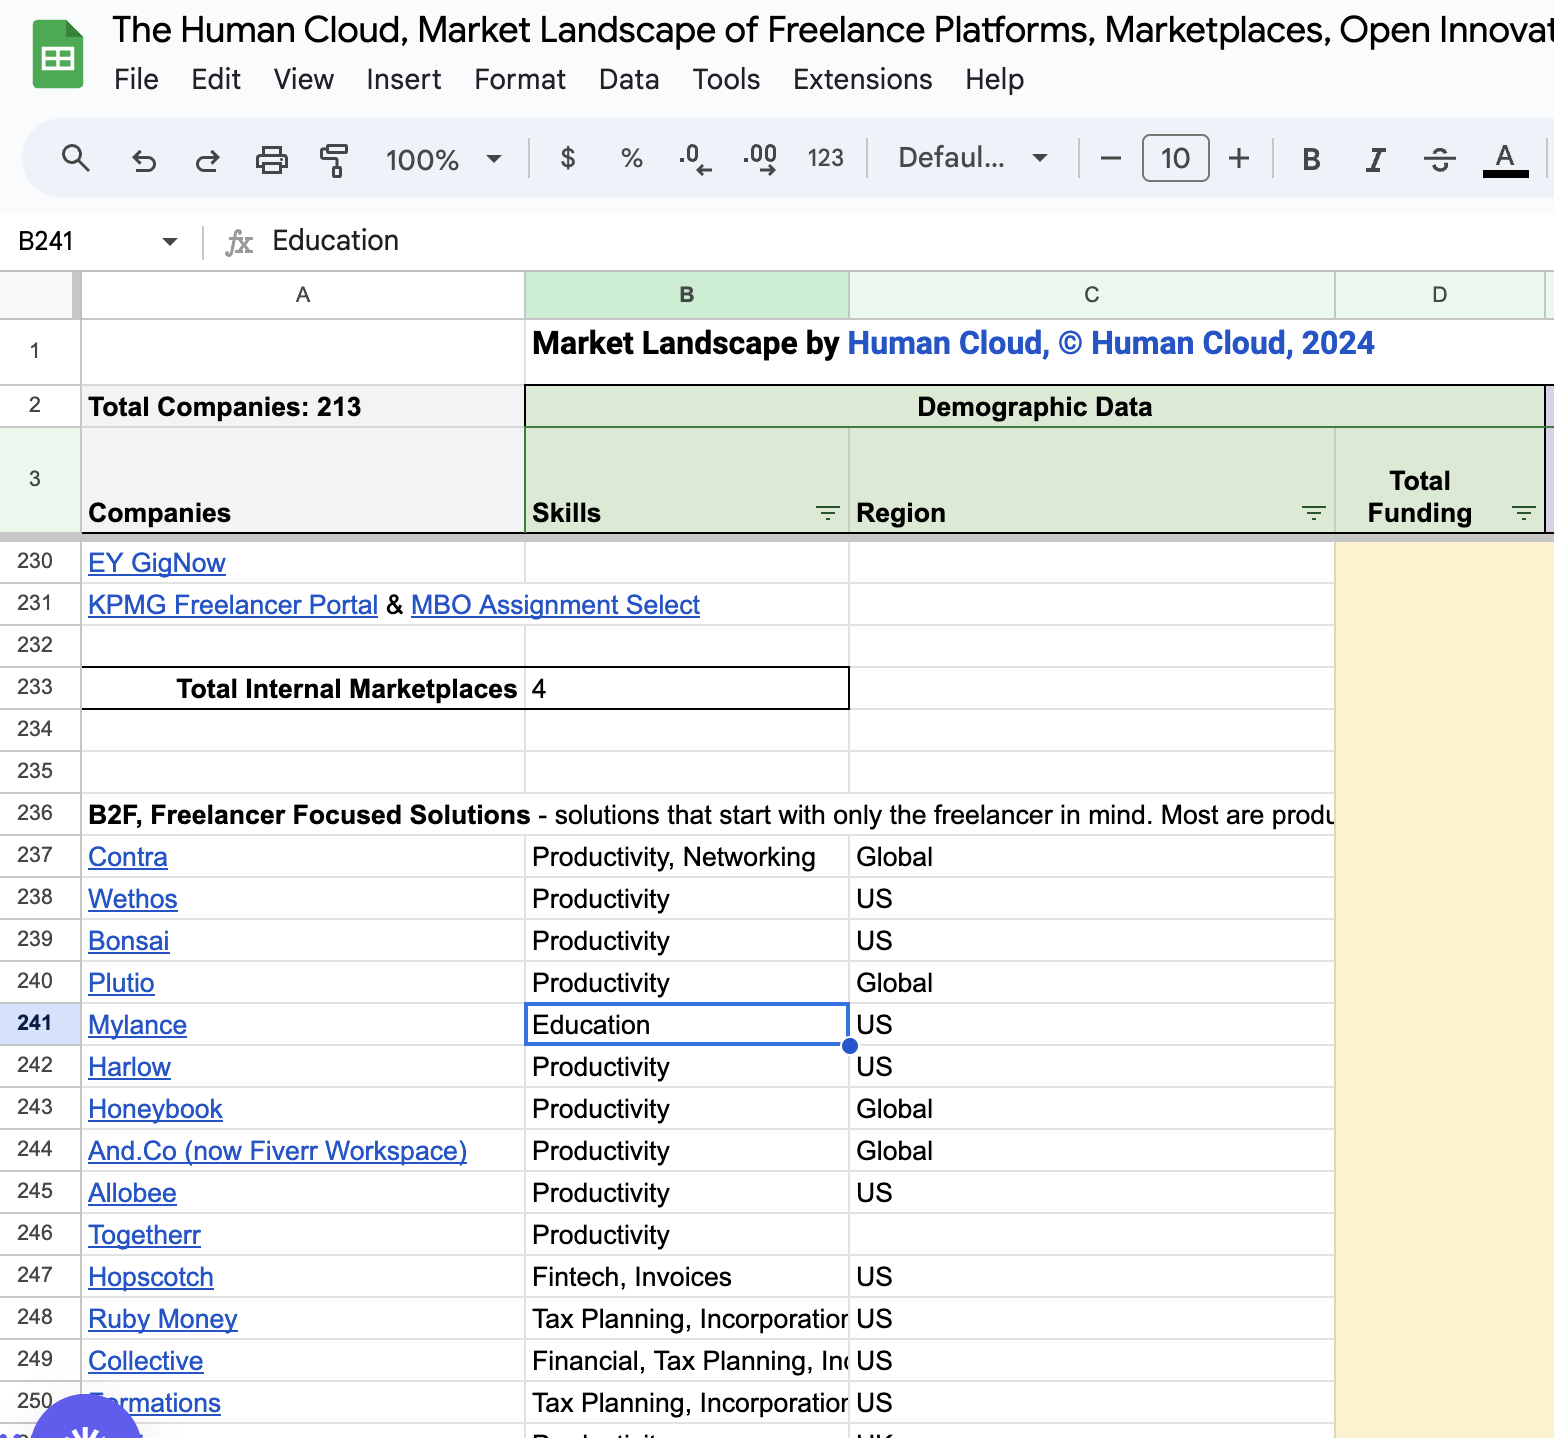The height and width of the screenshot is (1438, 1554).
Task: Open the Total Funding column filter
Action: point(1523,513)
